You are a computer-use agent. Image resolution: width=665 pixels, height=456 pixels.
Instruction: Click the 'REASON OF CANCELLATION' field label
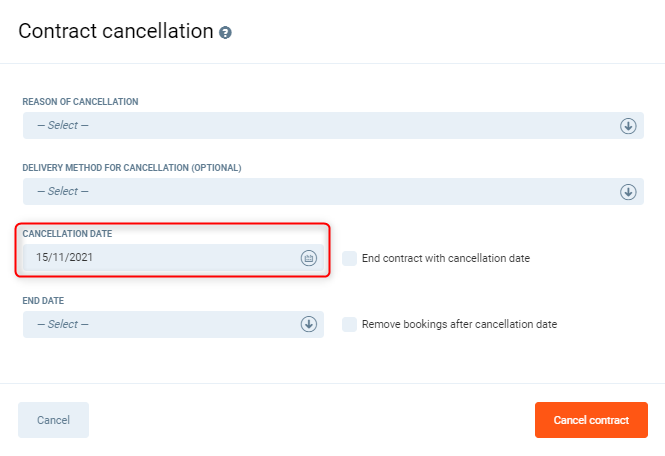80,102
